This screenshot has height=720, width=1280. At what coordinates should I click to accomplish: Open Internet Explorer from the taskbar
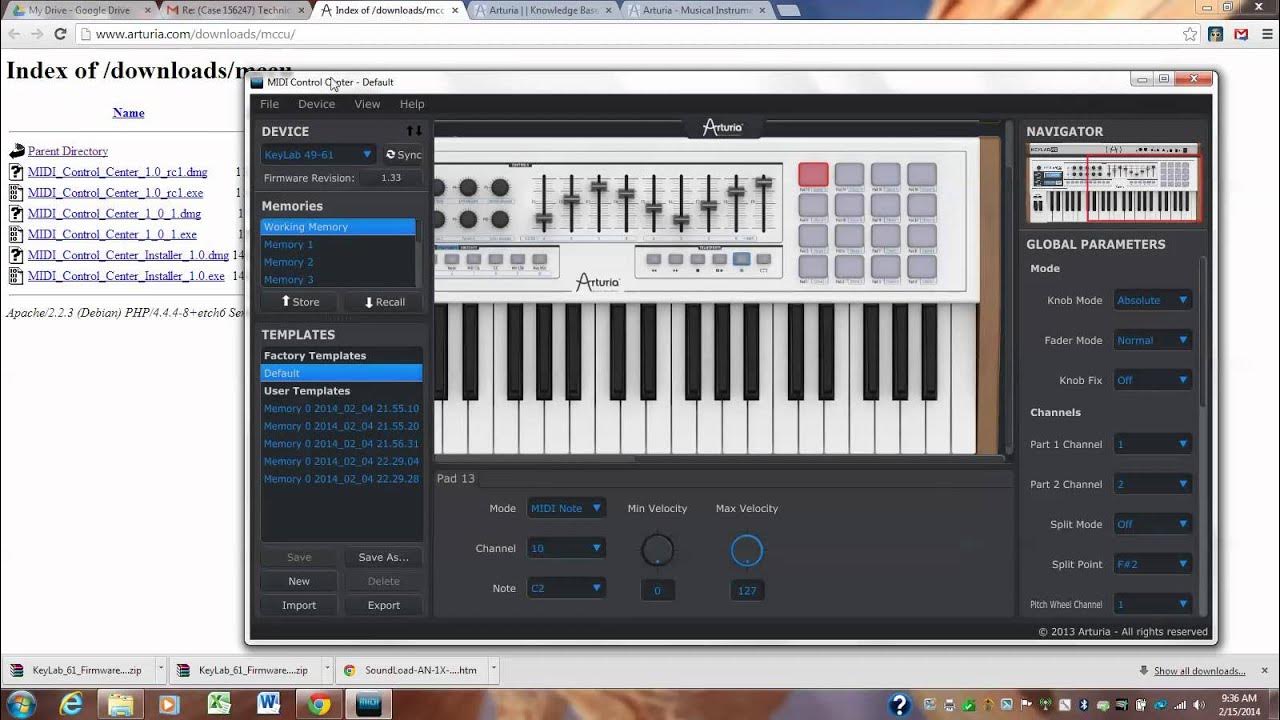click(70, 704)
